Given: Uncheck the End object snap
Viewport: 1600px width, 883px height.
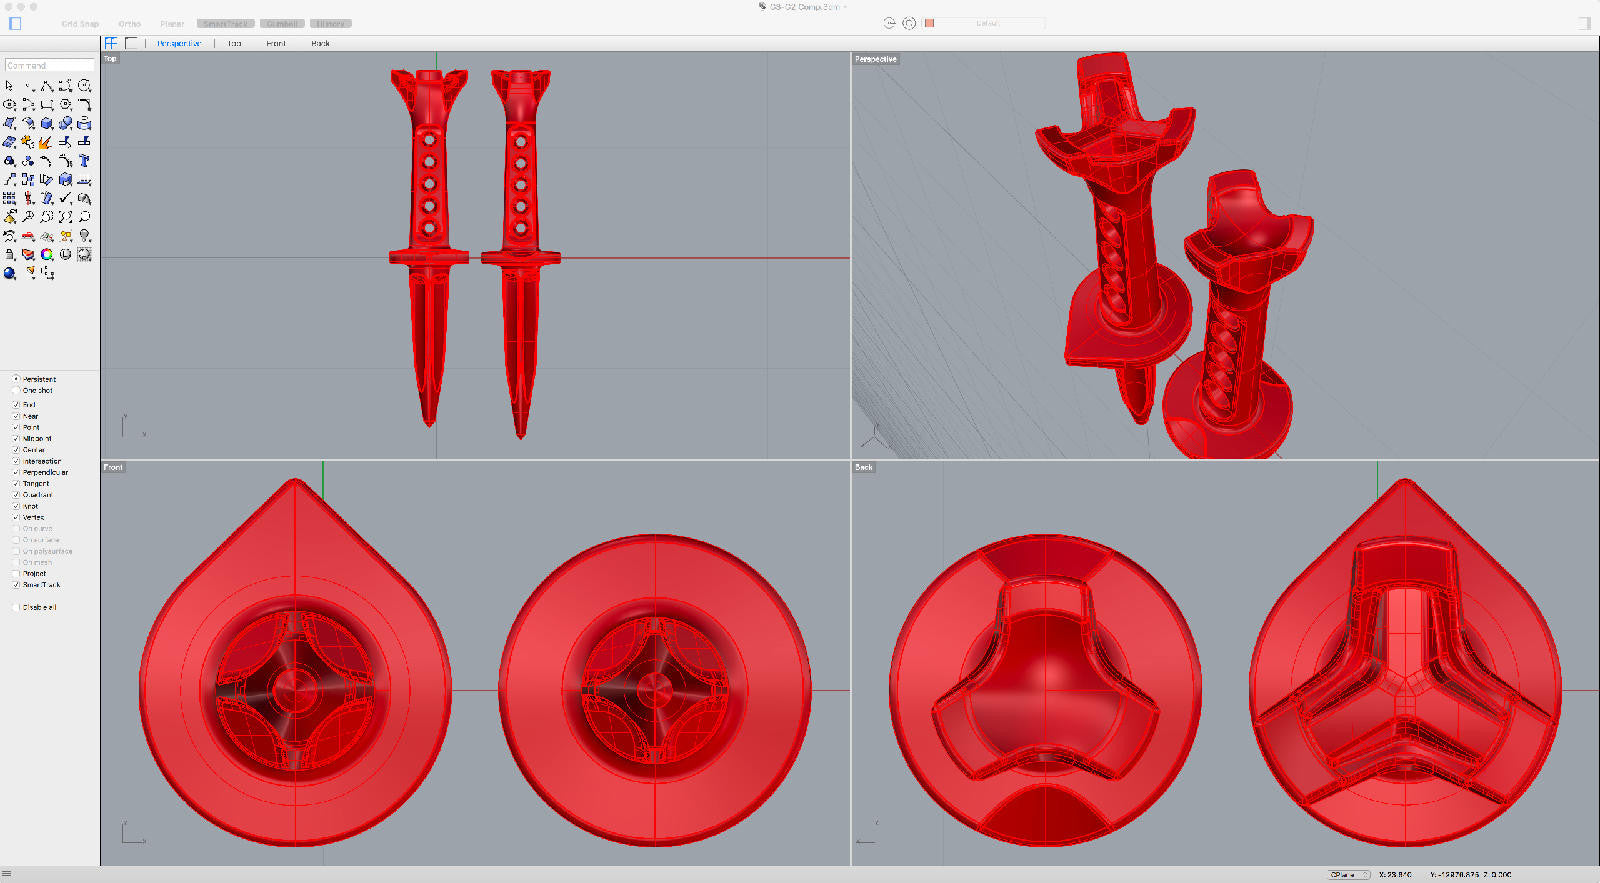Looking at the screenshot, I should point(16,404).
